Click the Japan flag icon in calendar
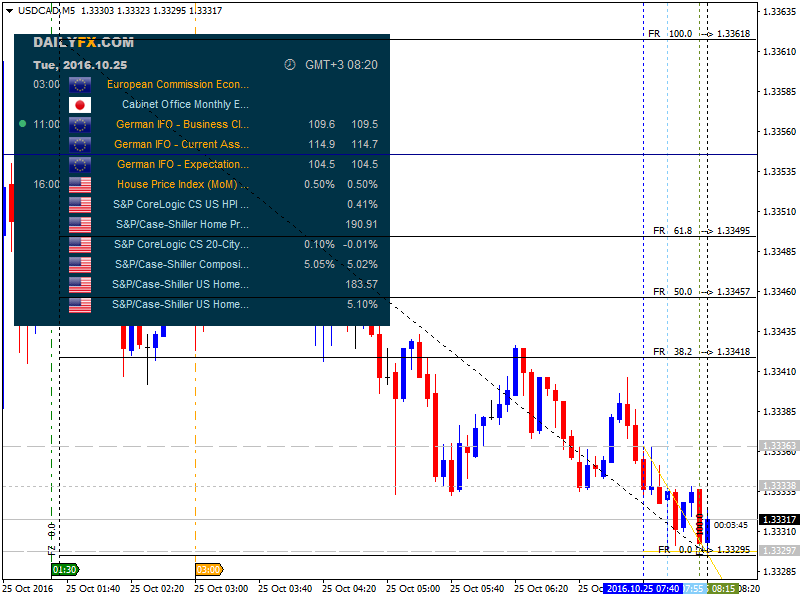The image size is (800, 600). pyautogui.click(x=80, y=105)
